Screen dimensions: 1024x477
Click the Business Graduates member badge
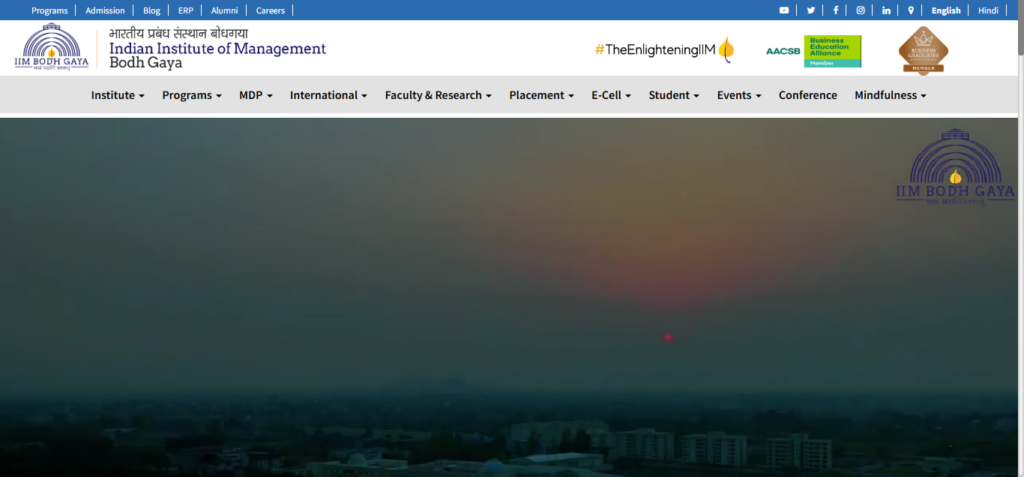923,50
